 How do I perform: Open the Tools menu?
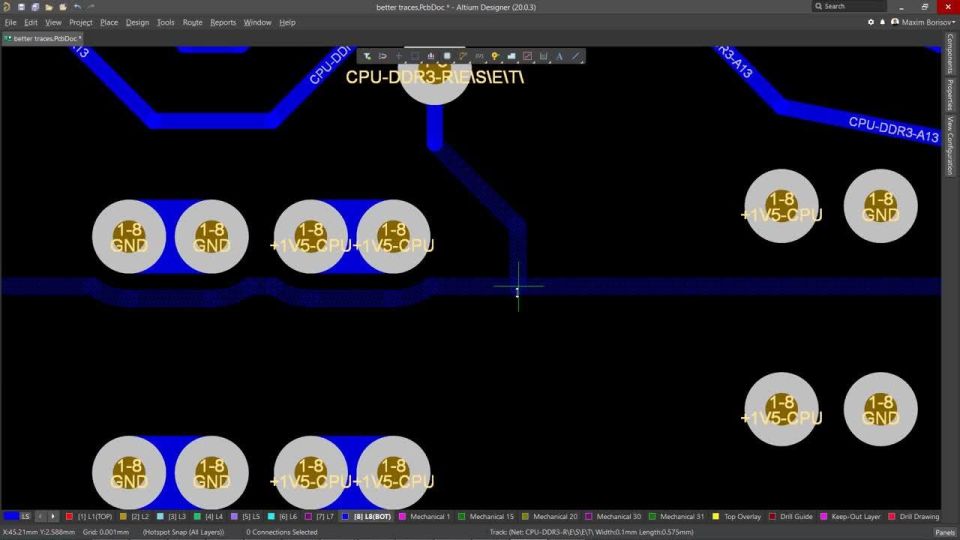pyautogui.click(x=165, y=23)
